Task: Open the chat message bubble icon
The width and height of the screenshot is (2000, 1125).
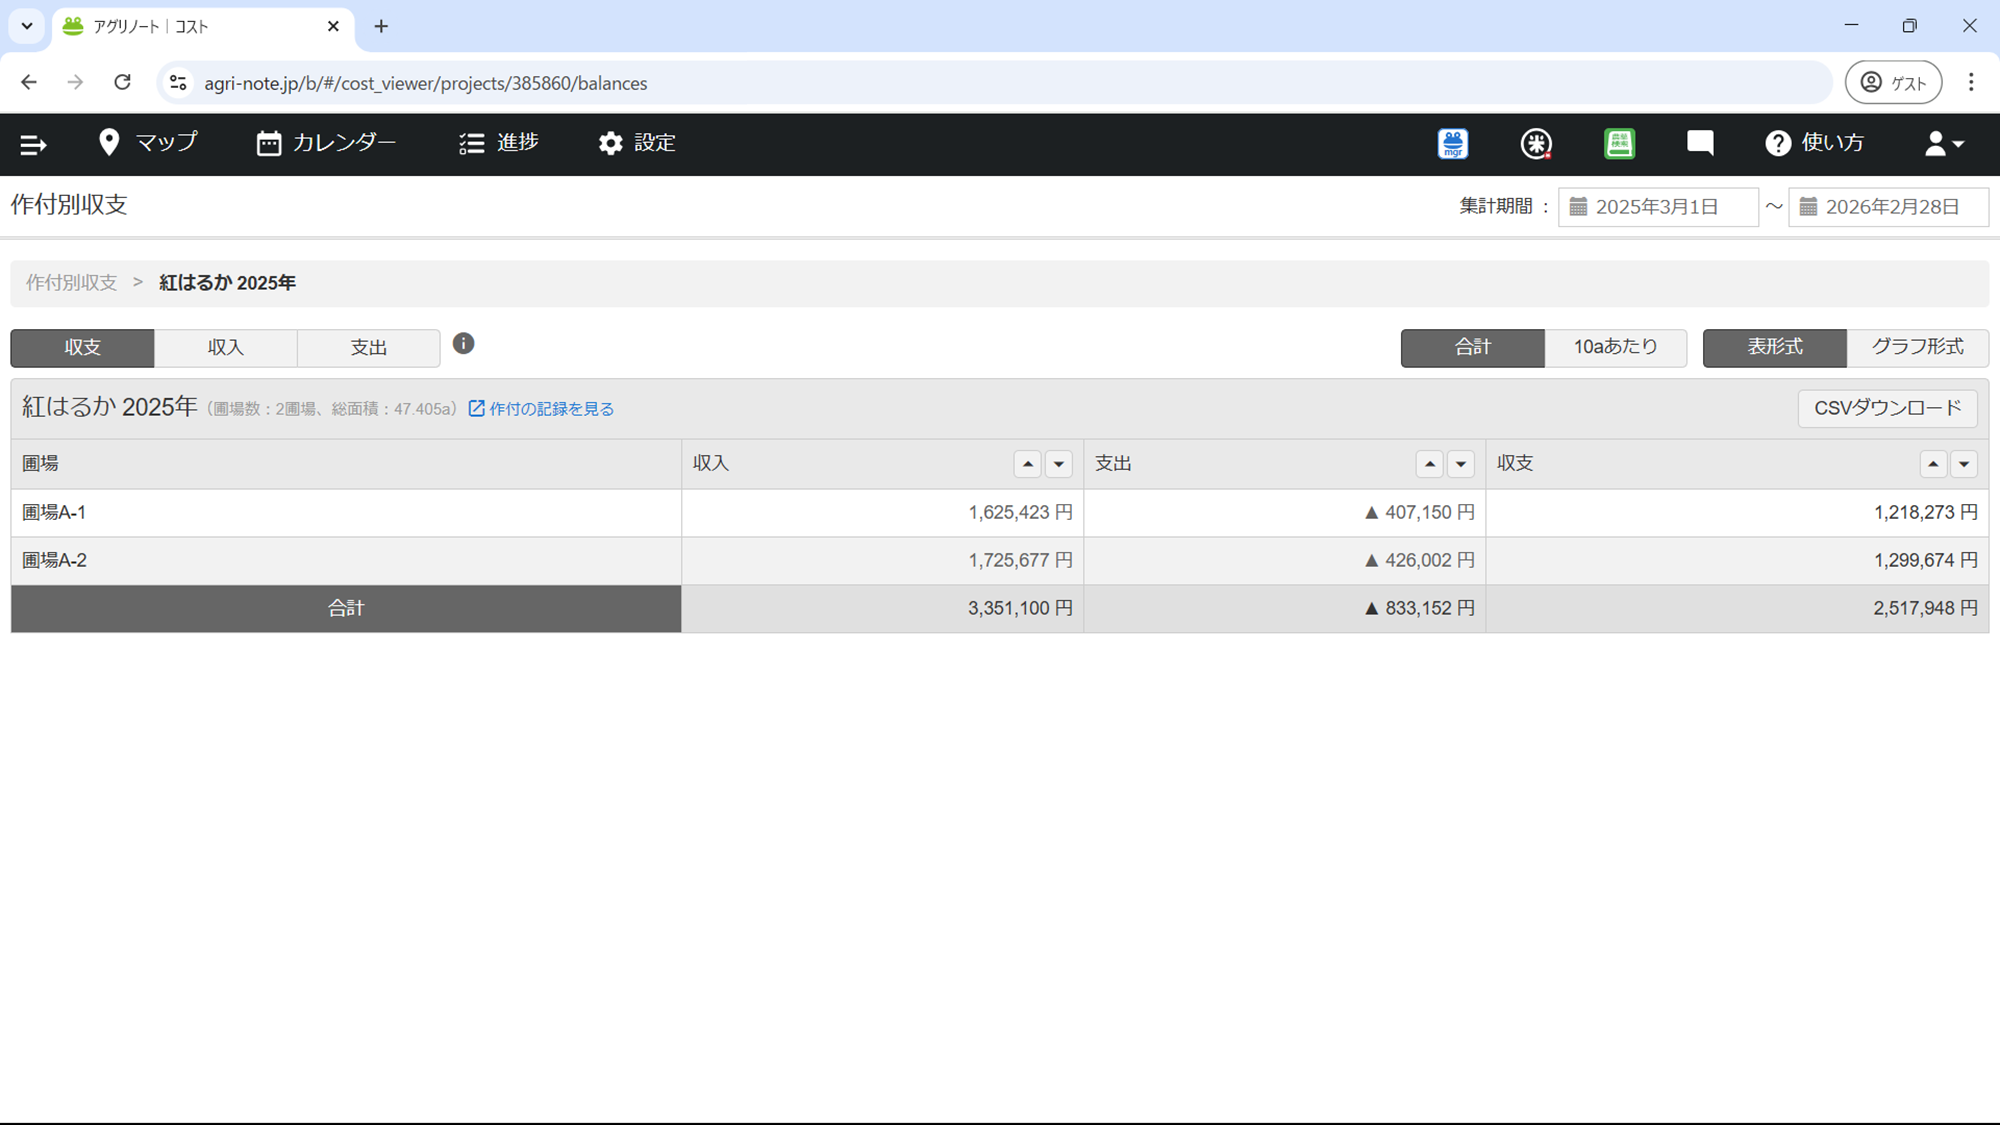Action: pos(1700,143)
